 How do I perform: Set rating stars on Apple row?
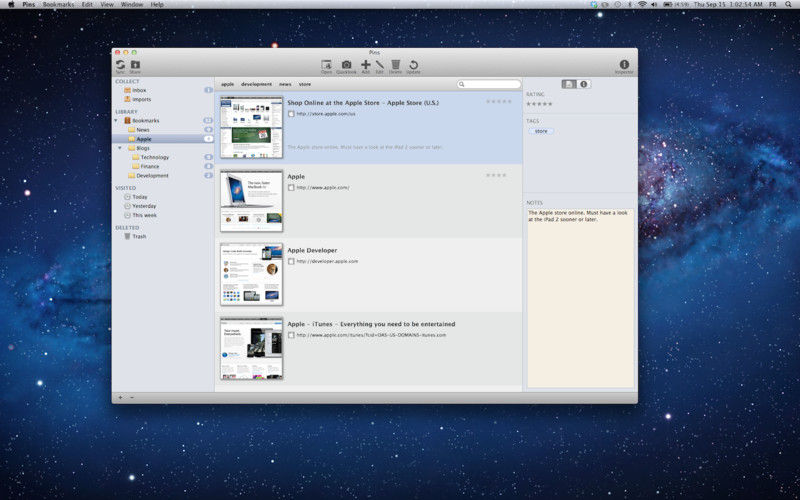click(x=496, y=175)
